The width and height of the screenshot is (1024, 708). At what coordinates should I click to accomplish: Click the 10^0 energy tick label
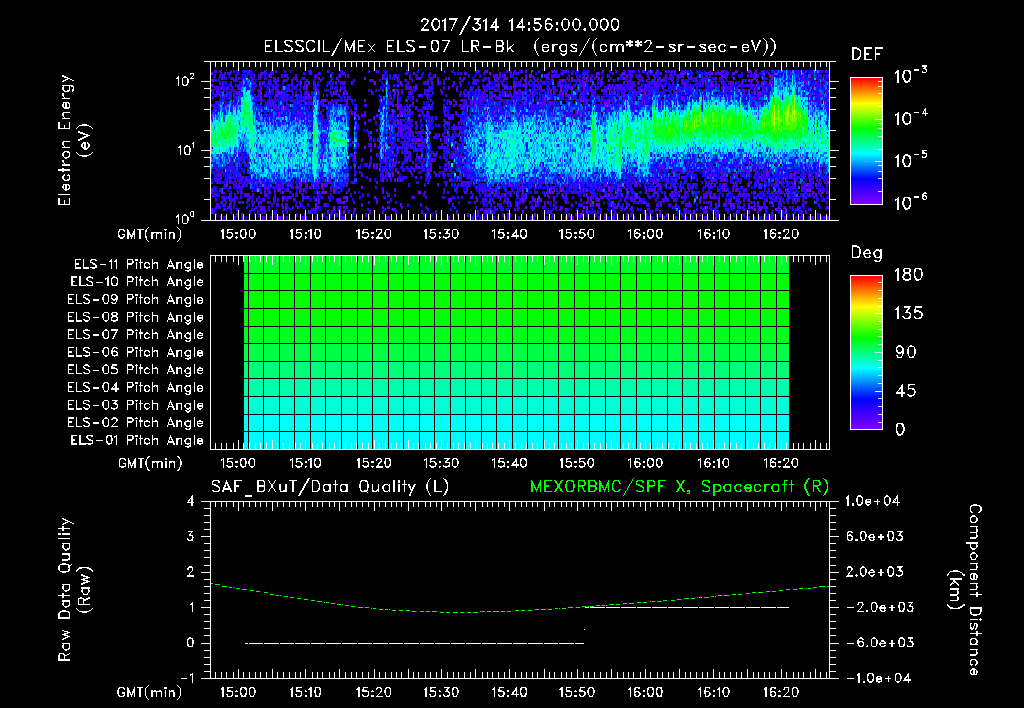[x=185, y=217]
